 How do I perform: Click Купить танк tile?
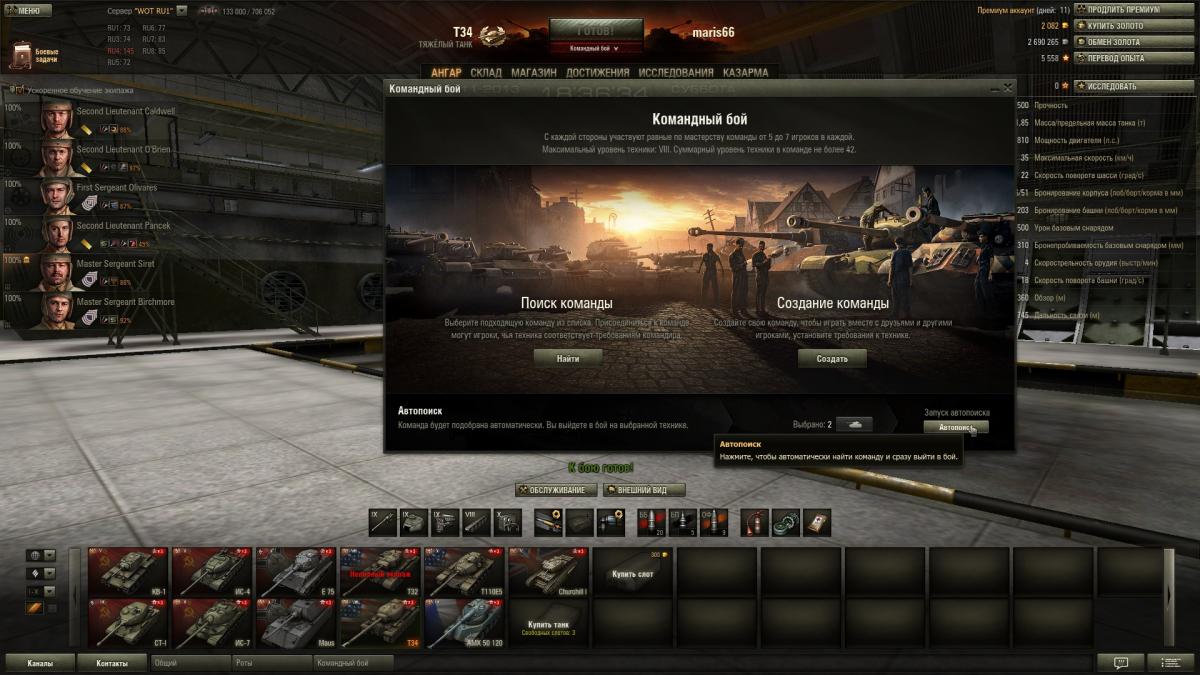548,623
